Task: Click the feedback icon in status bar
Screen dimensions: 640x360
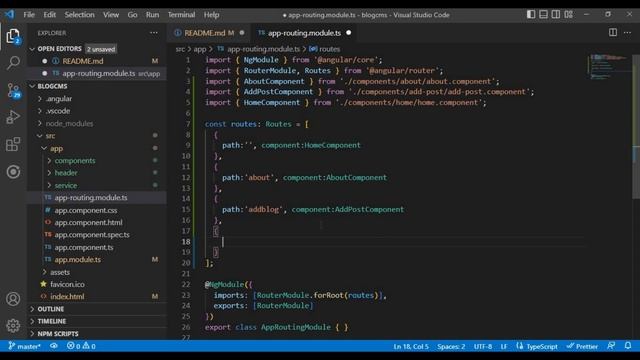Action: coord(611,346)
